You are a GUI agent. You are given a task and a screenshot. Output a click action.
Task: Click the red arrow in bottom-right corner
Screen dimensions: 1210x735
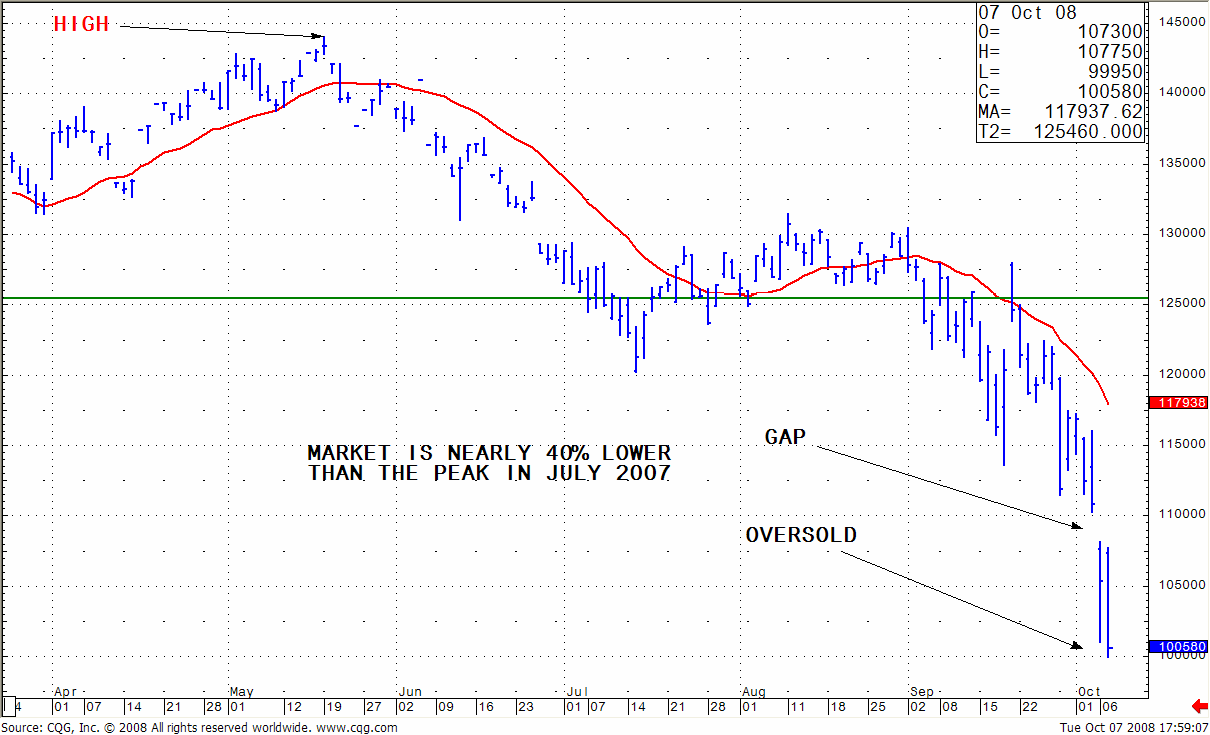1199,706
